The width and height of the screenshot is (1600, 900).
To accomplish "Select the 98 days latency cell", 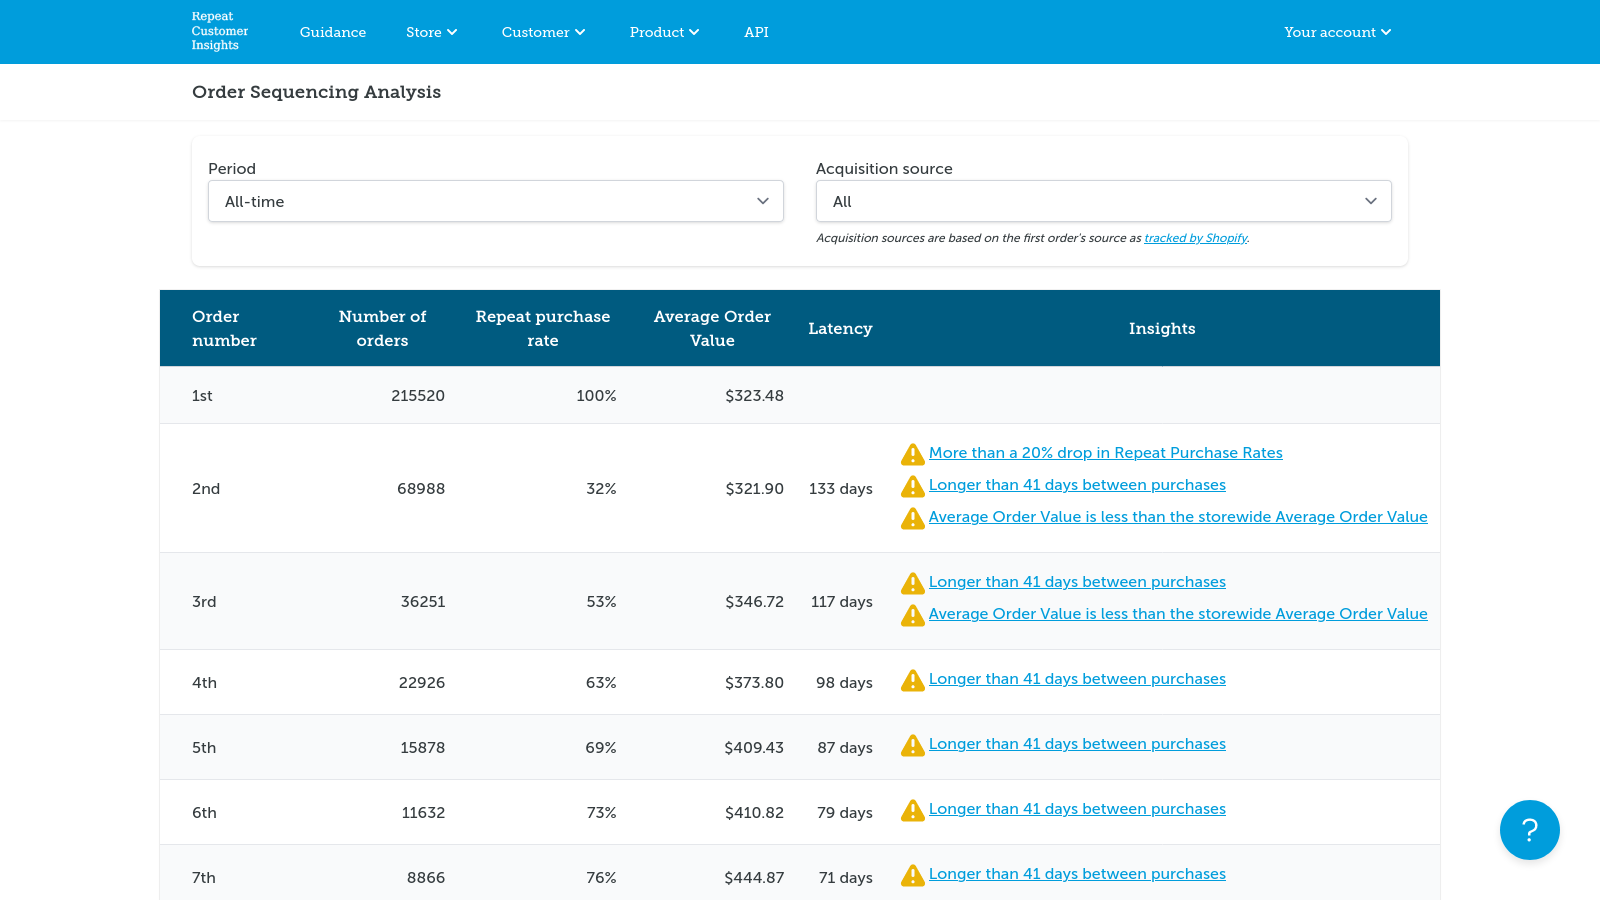I will [844, 683].
